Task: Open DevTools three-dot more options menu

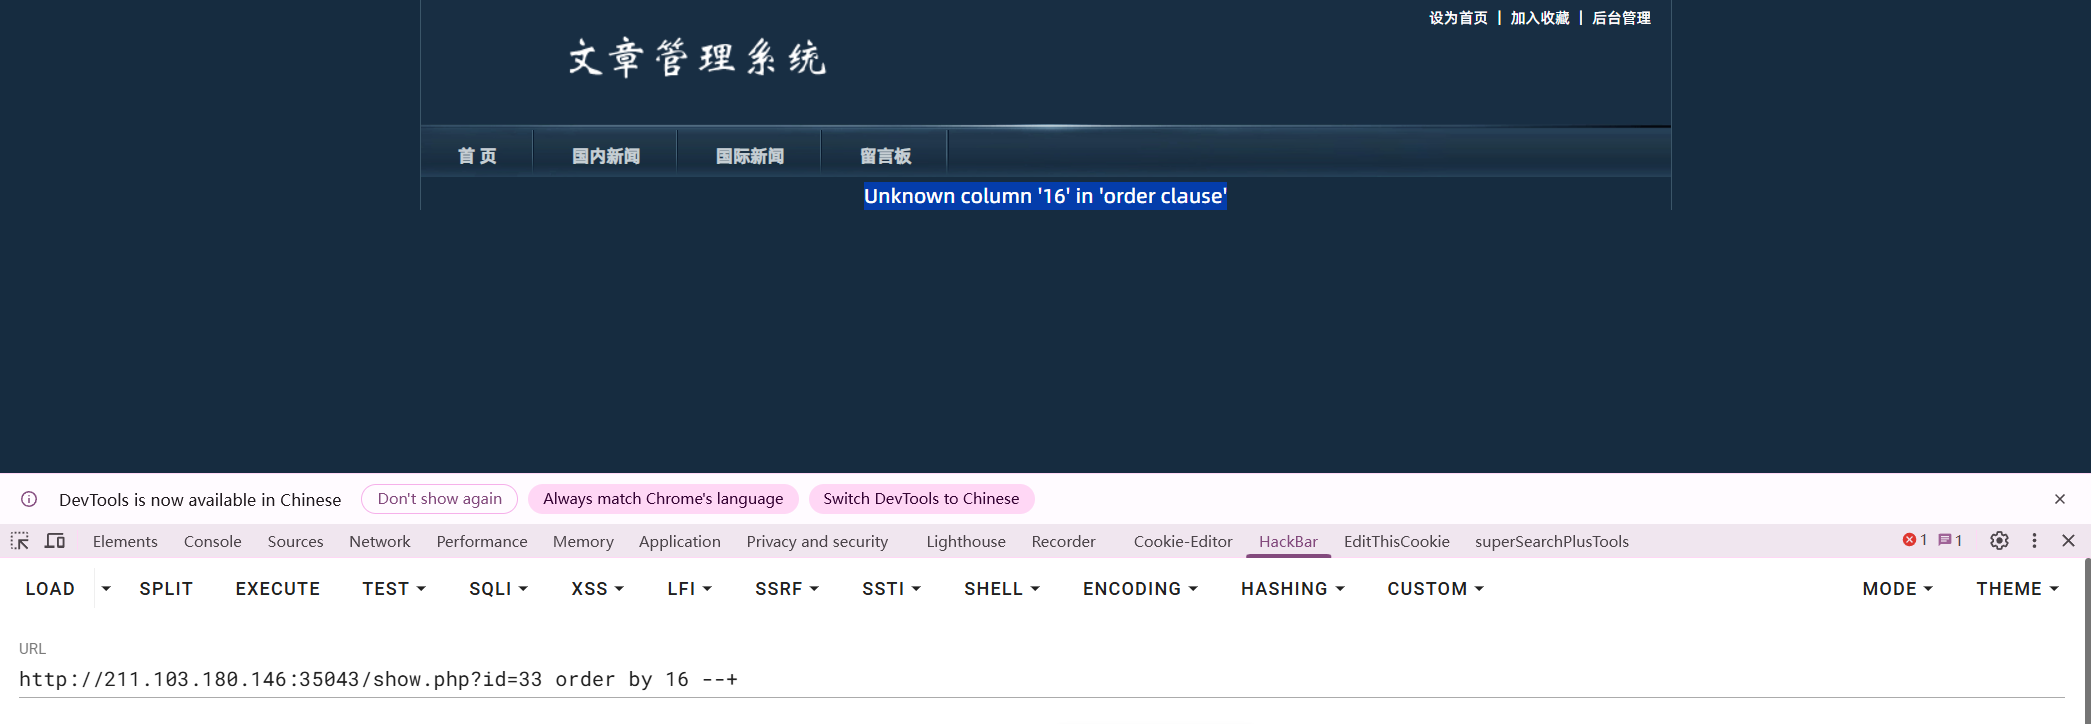Action: [2034, 541]
